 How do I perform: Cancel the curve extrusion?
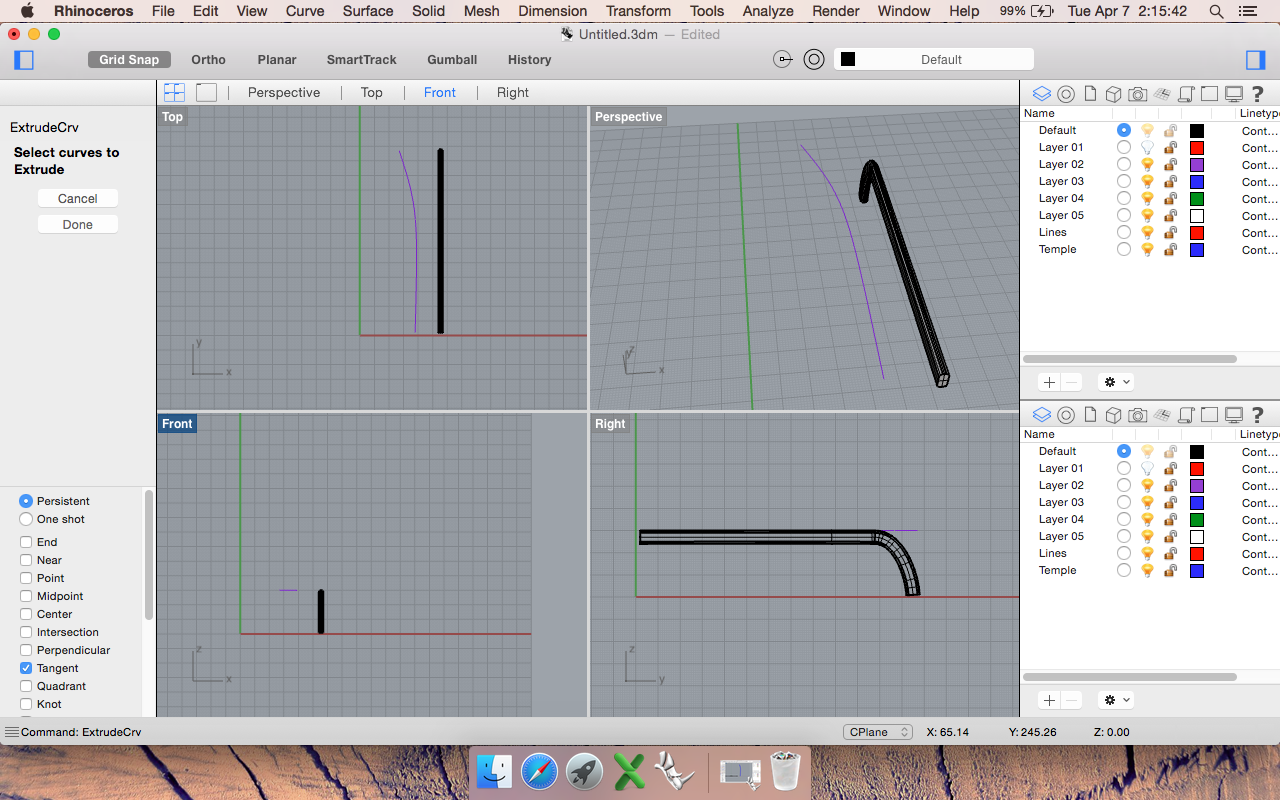77,198
